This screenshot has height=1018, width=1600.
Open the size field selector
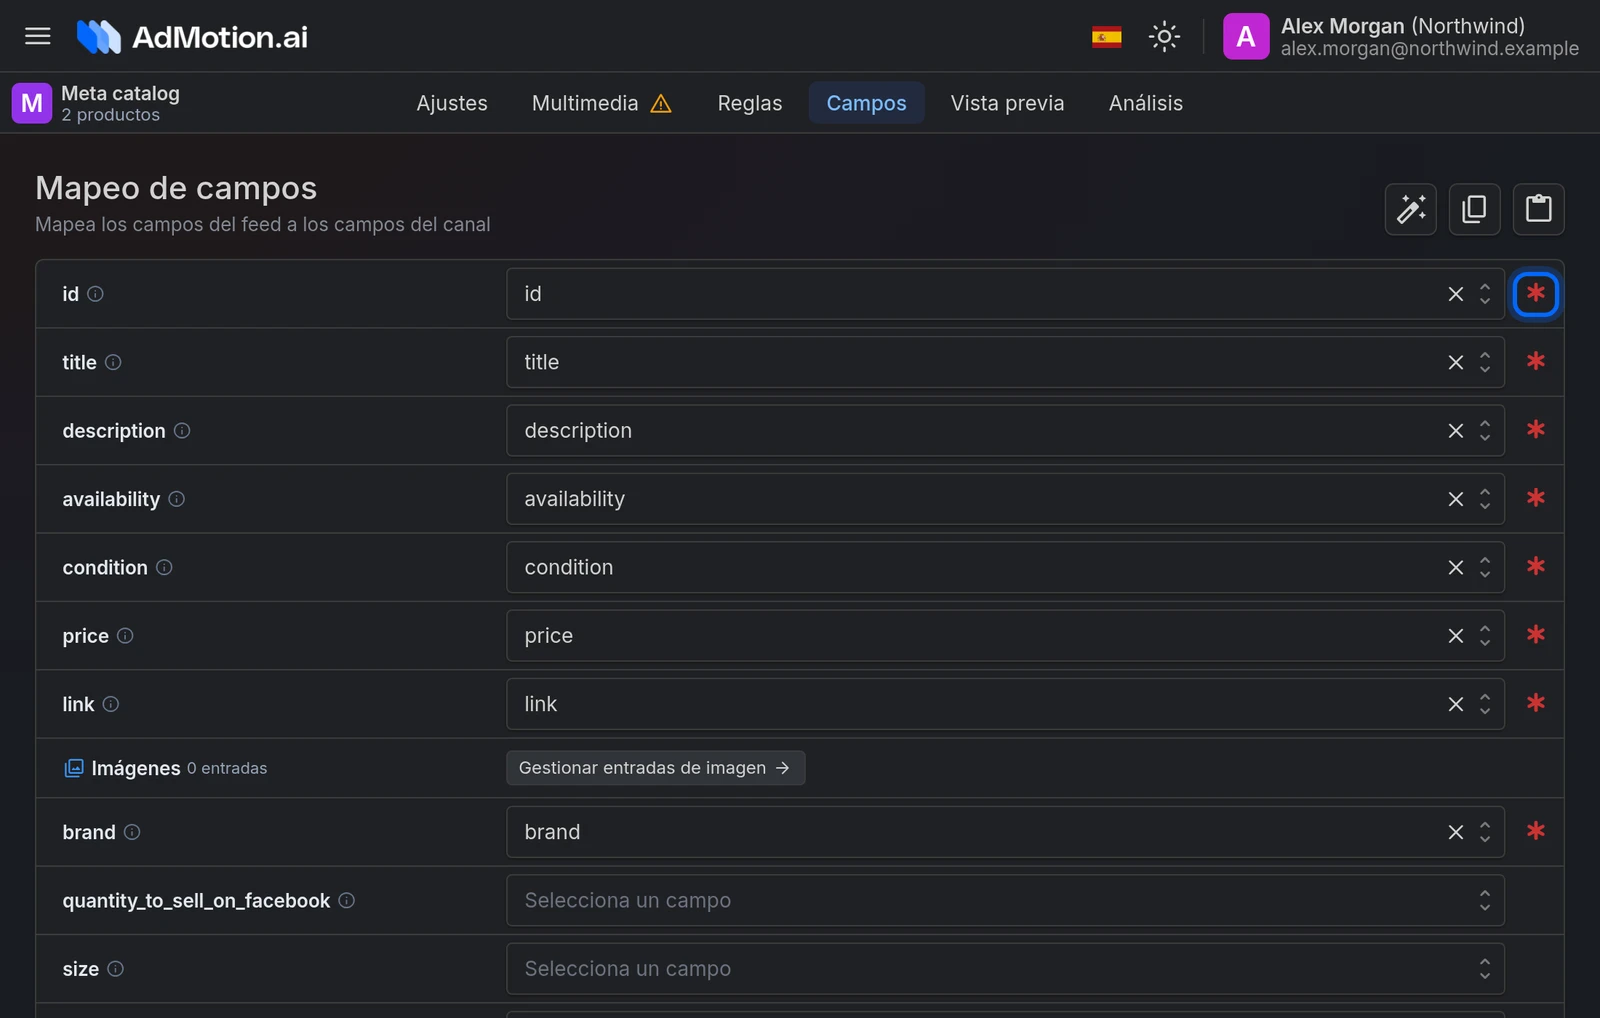tap(1005, 969)
